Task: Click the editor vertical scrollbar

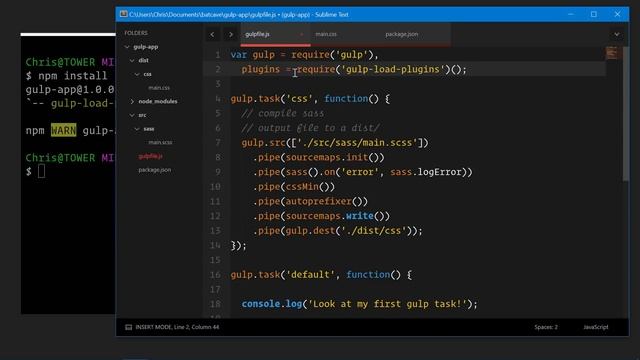Action: (x=626, y=114)
